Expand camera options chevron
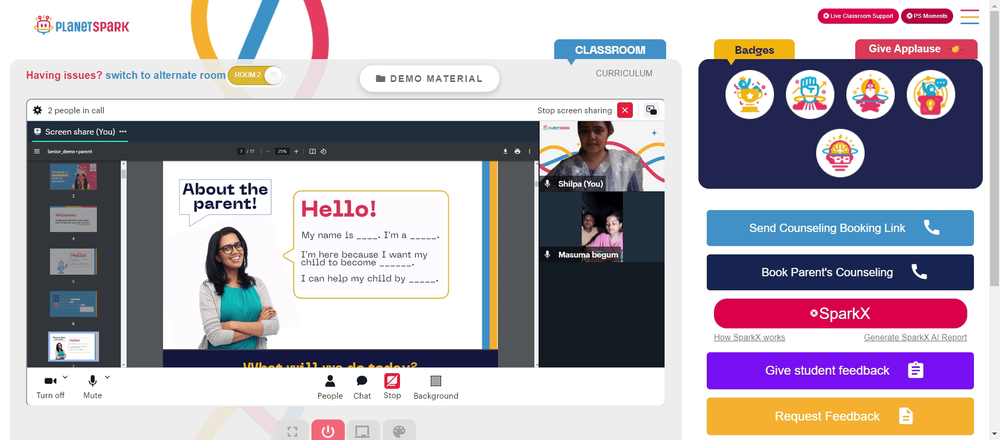This screenshot has height=440, width=1000. tap(65, 377)
